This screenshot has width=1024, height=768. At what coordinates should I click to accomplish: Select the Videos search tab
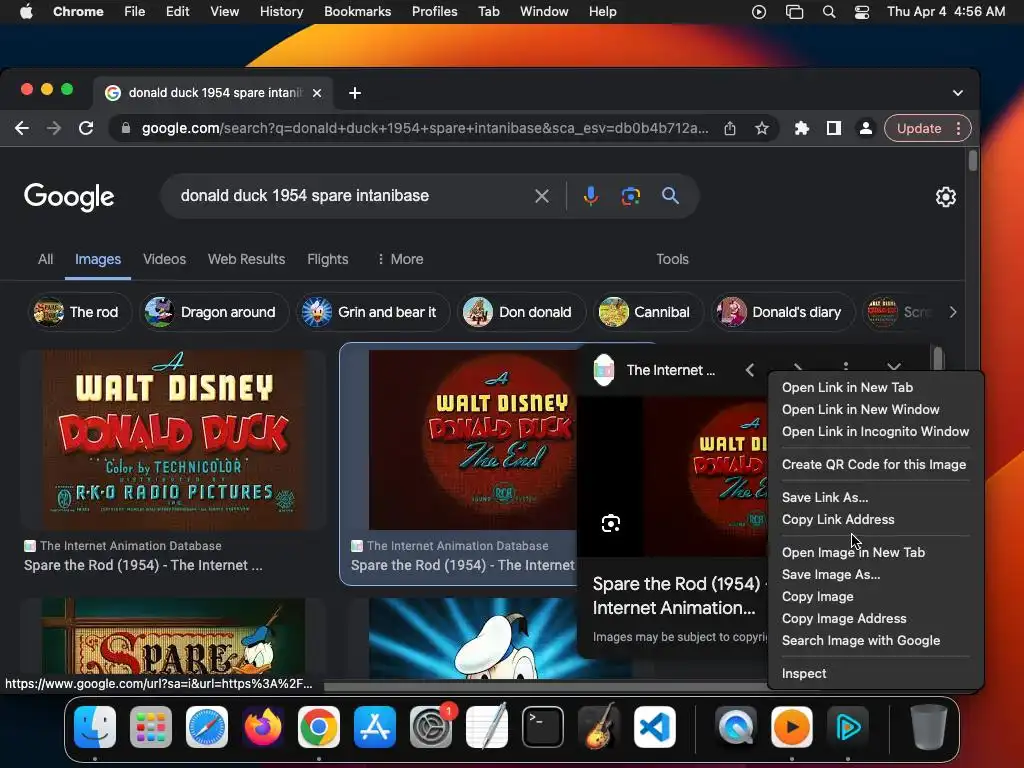coord(165,259)
